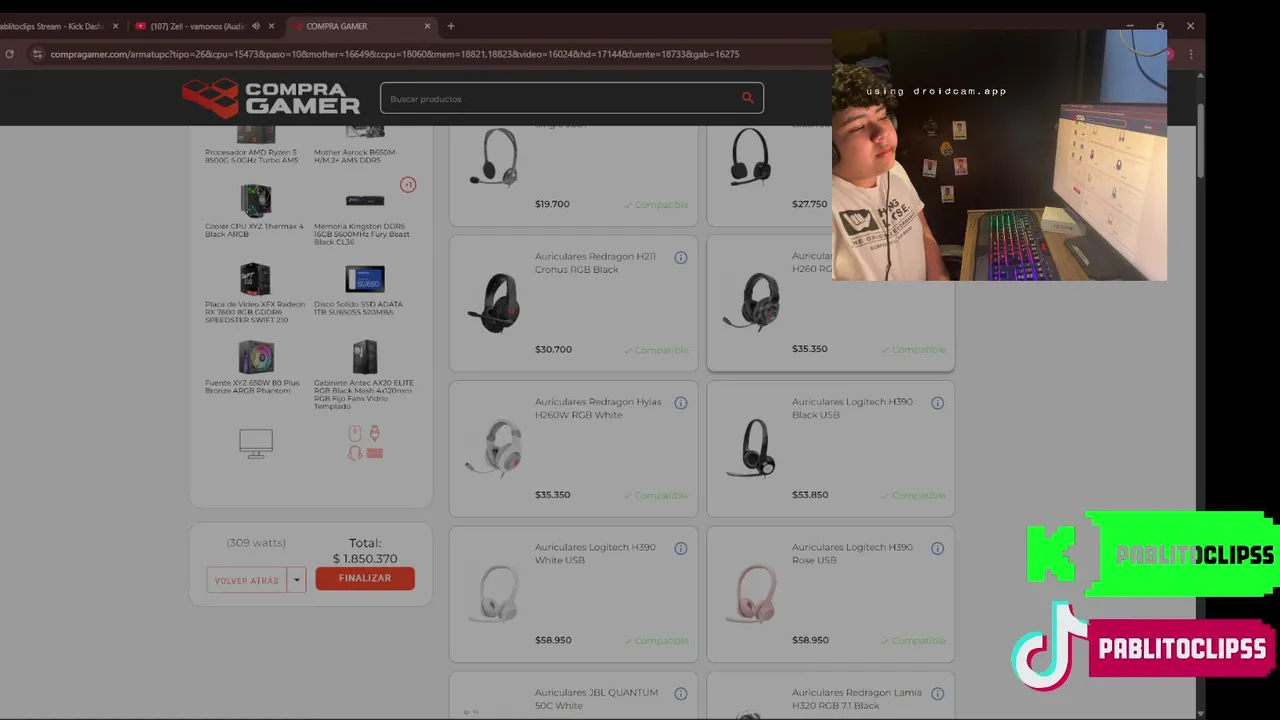The height and width of the screenshot is (720, 1280).
Task: Click the red Finalizar button
Action: [x=365, y=578]
